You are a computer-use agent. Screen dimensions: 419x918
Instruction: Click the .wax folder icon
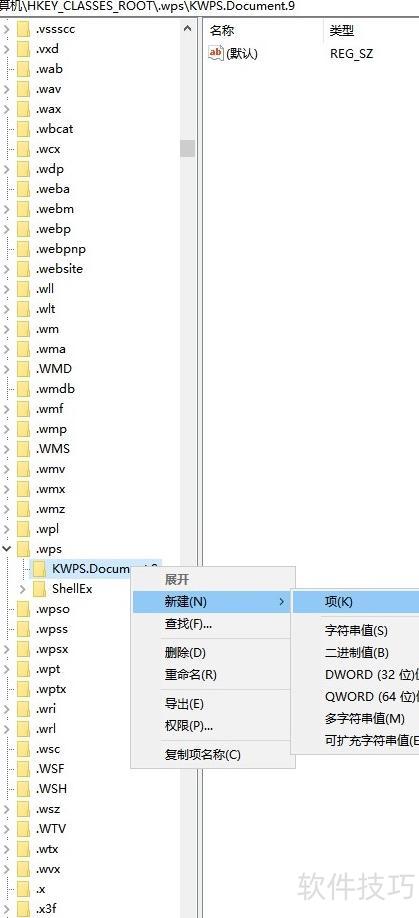[23, 109]
